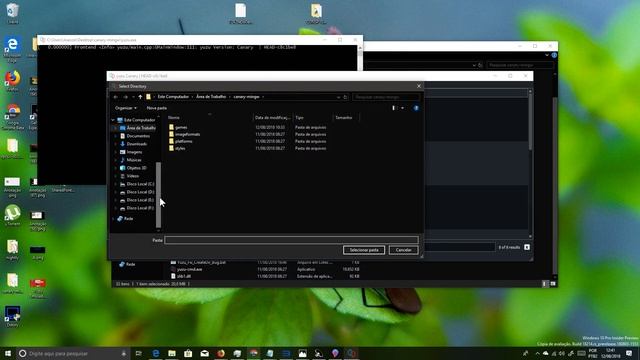Select the styles folder
This screenshot has width=640, height=360.
pos(180,148)
